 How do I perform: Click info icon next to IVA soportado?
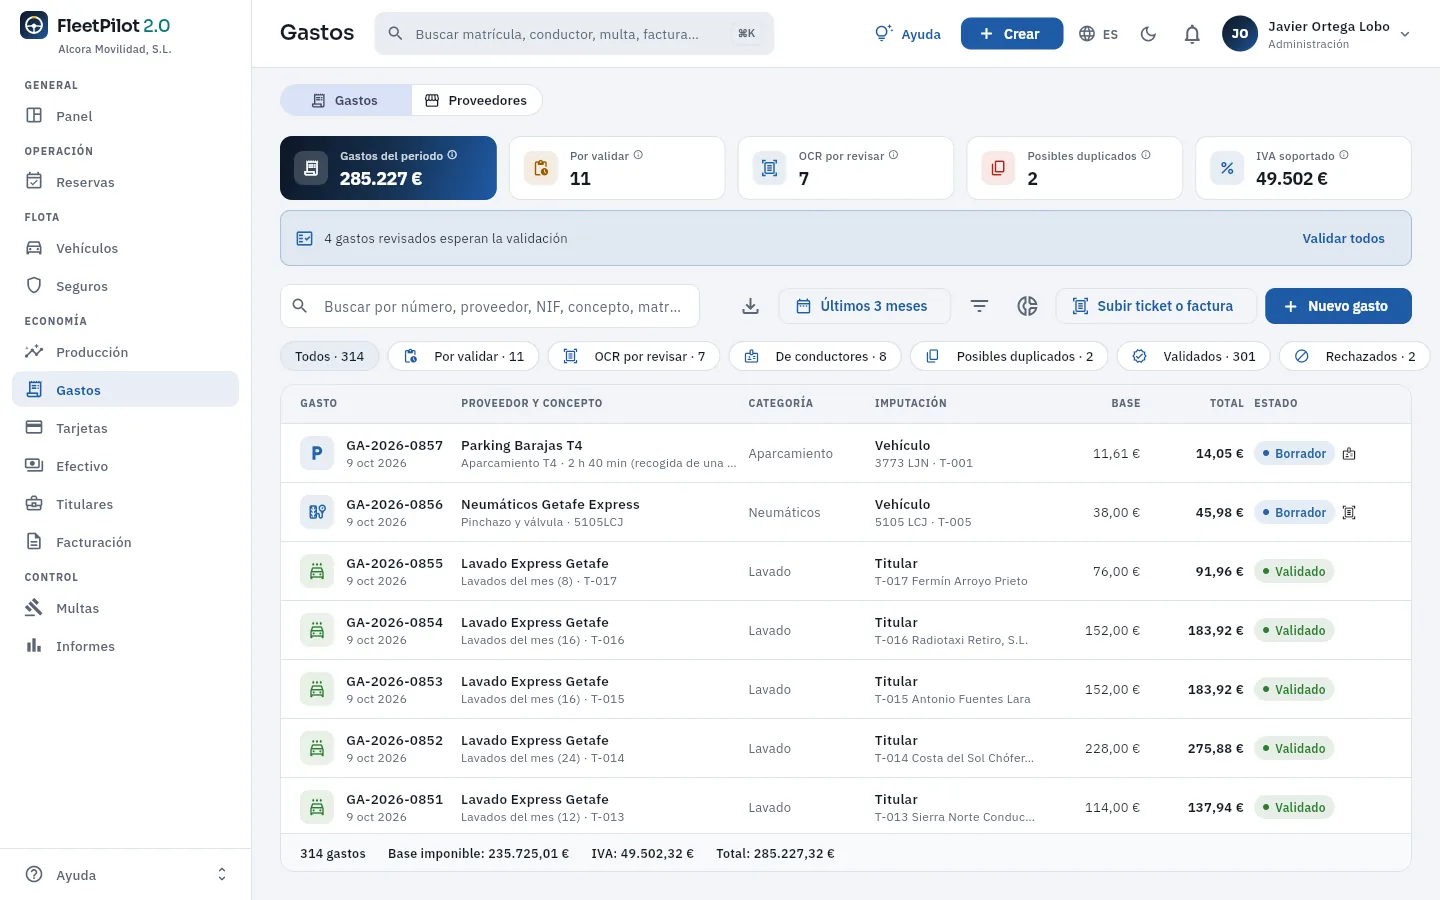[1344, 155]
